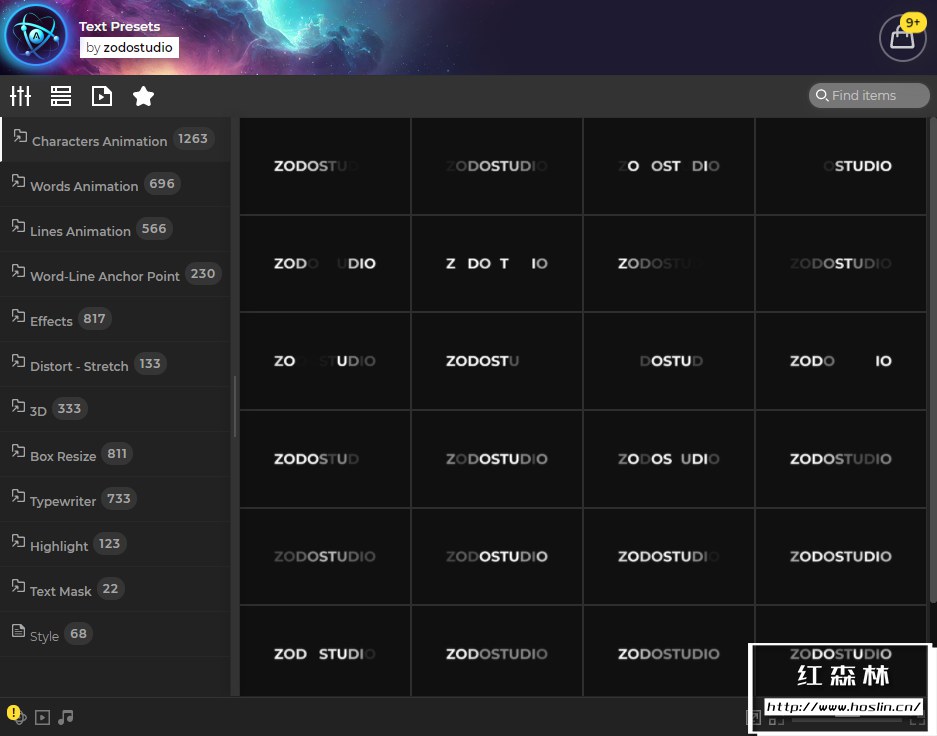Focus the Find items search field
937x736 pixels.
[869, 96]
